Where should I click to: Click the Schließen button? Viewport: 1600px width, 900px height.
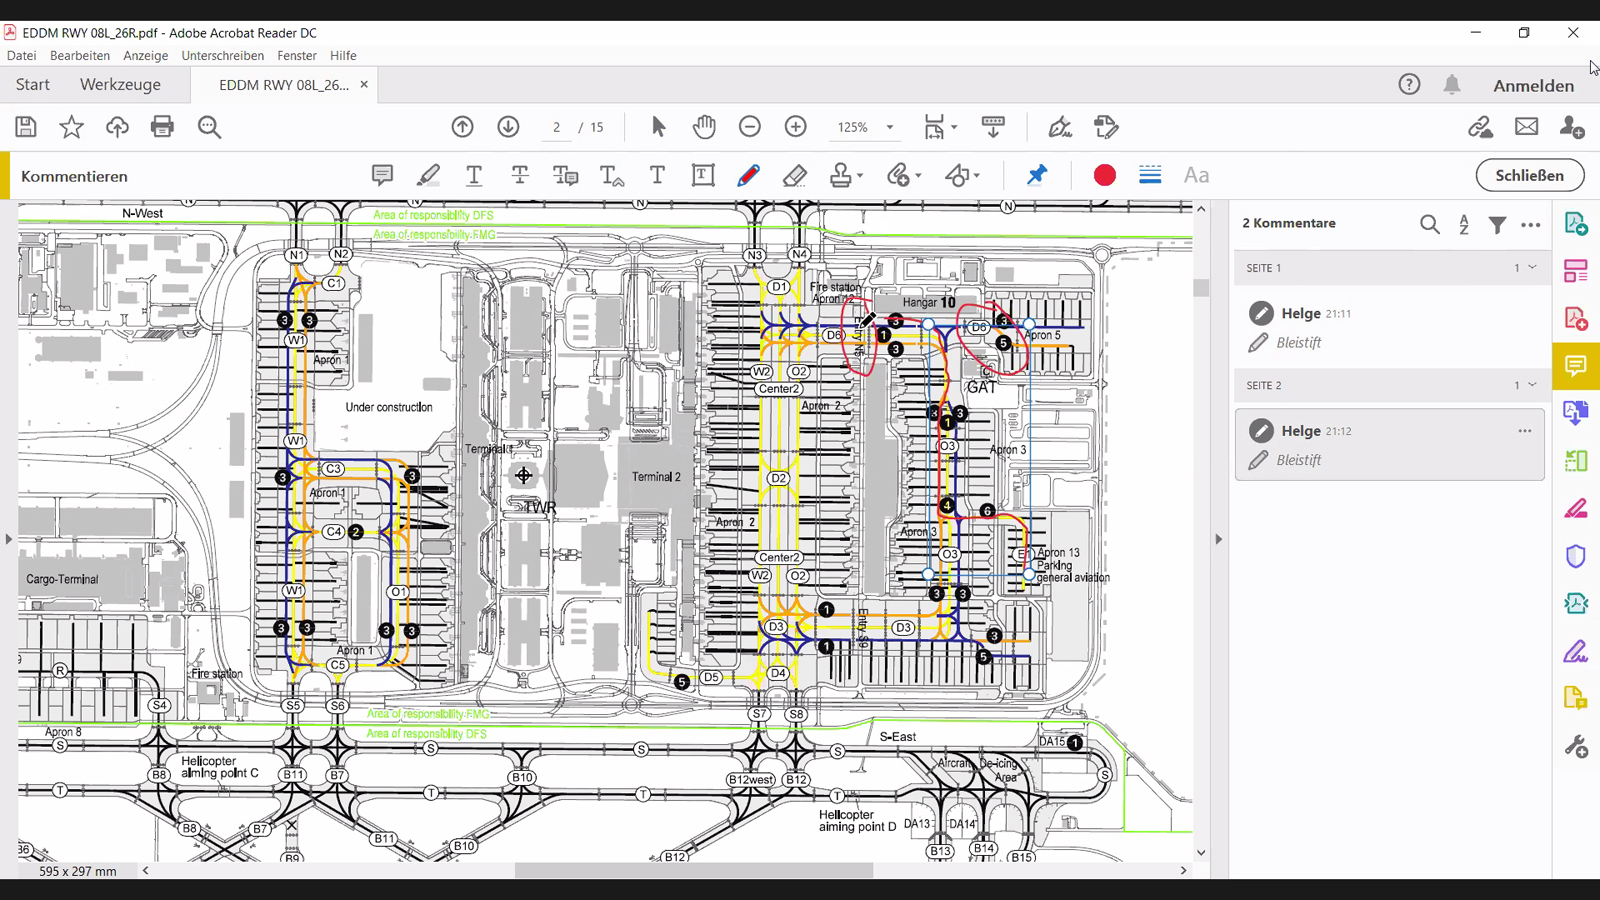click(1529, 175)
